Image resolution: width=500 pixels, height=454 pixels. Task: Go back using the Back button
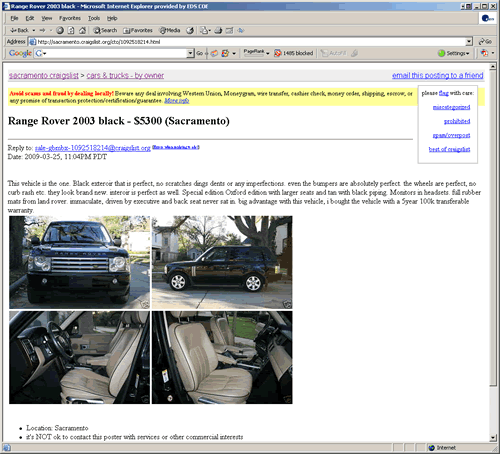(x=19, y=30)
